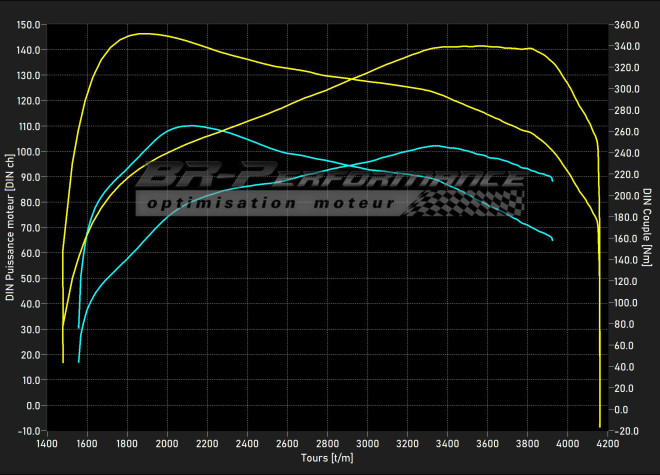Screen dimensions: 660x475
Task: Click the 360.0 label on right axis
Action: [628, 24]
